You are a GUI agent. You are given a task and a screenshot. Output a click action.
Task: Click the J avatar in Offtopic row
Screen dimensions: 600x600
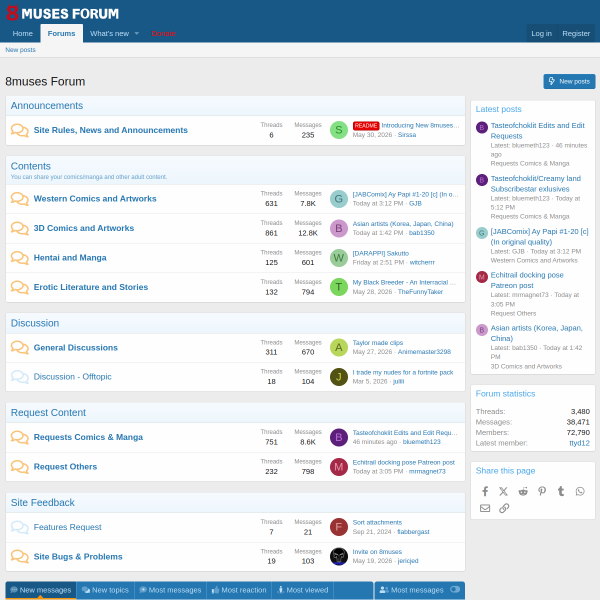[x=339, y=377]
